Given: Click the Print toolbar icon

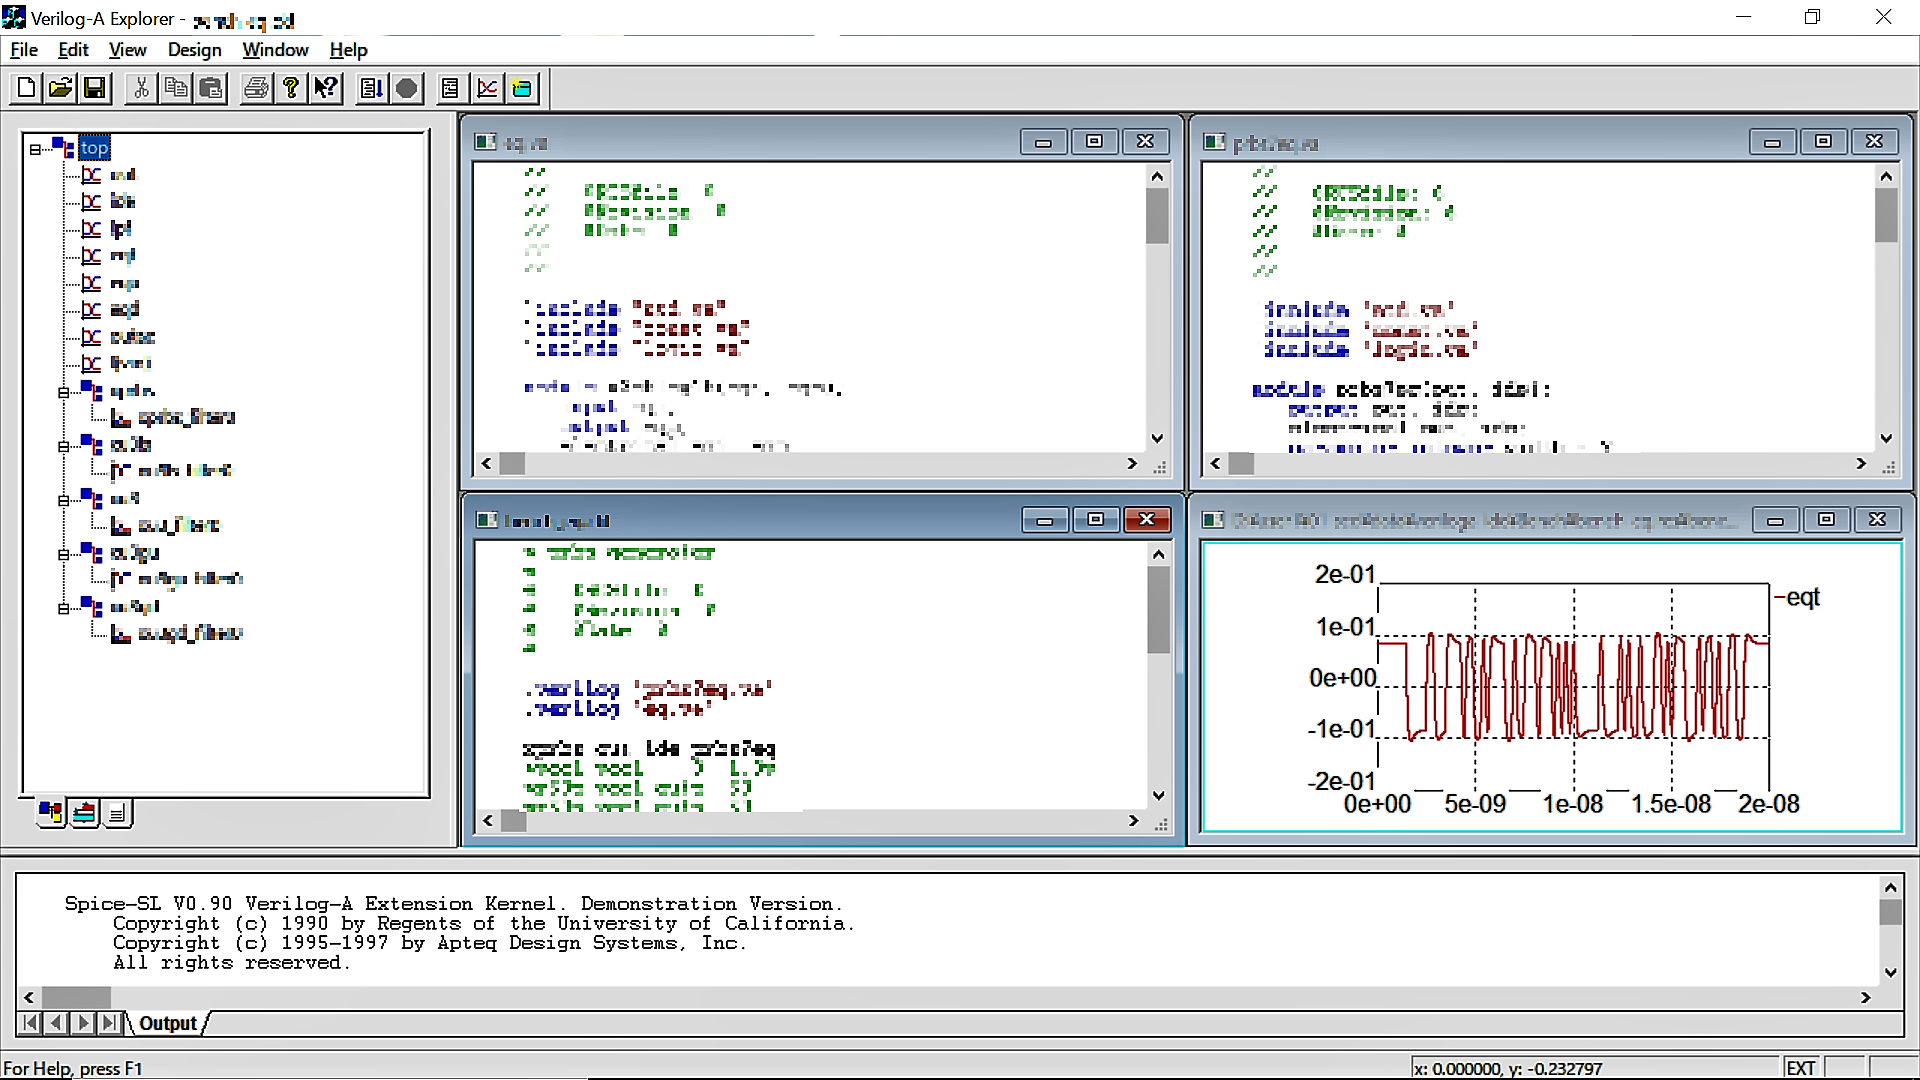Looking at the screenshot, I should tap(256, 89).
